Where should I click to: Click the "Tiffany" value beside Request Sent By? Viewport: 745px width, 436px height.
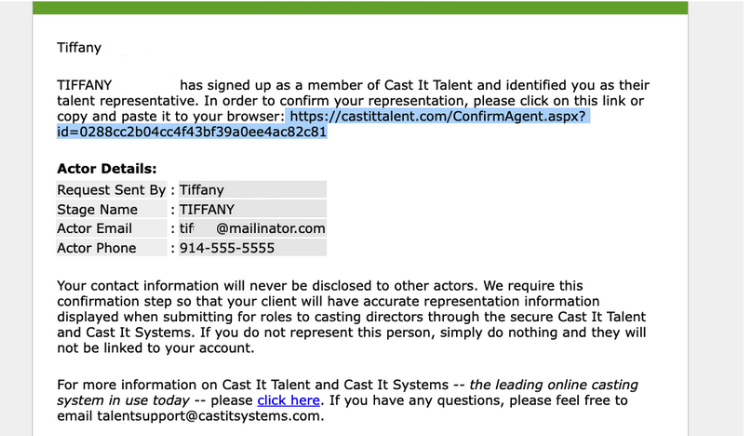click(x=202, y=189)
